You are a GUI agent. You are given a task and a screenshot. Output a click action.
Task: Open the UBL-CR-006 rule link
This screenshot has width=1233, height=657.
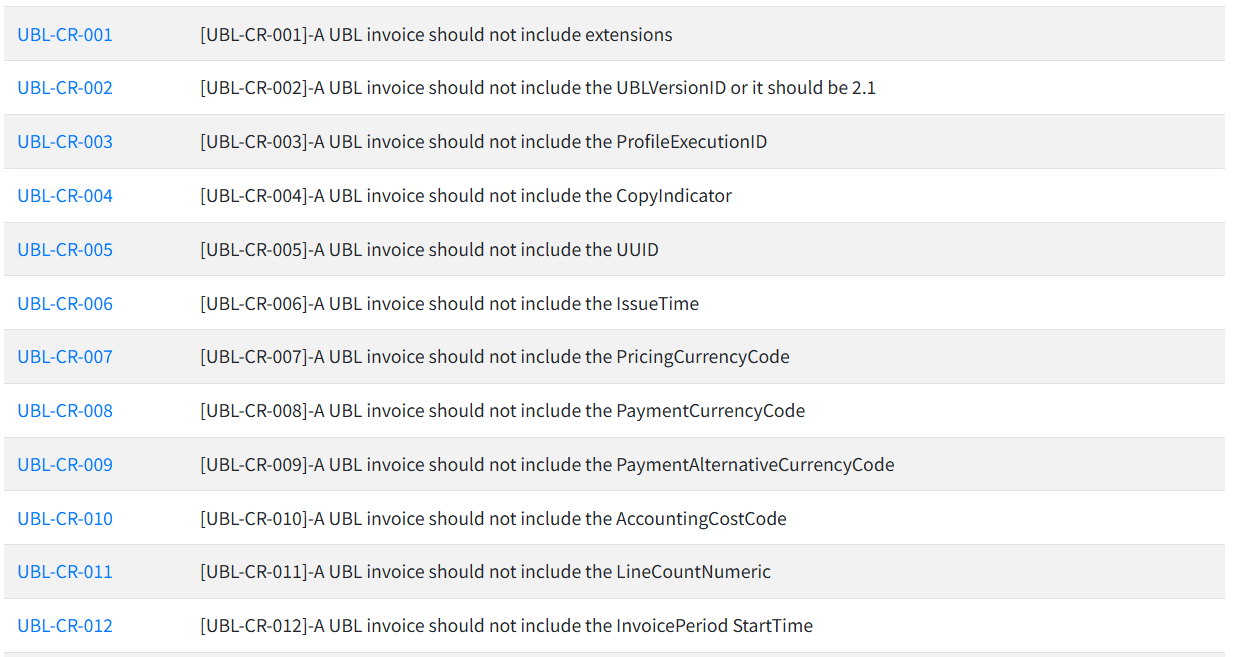(x=65, y=304)
